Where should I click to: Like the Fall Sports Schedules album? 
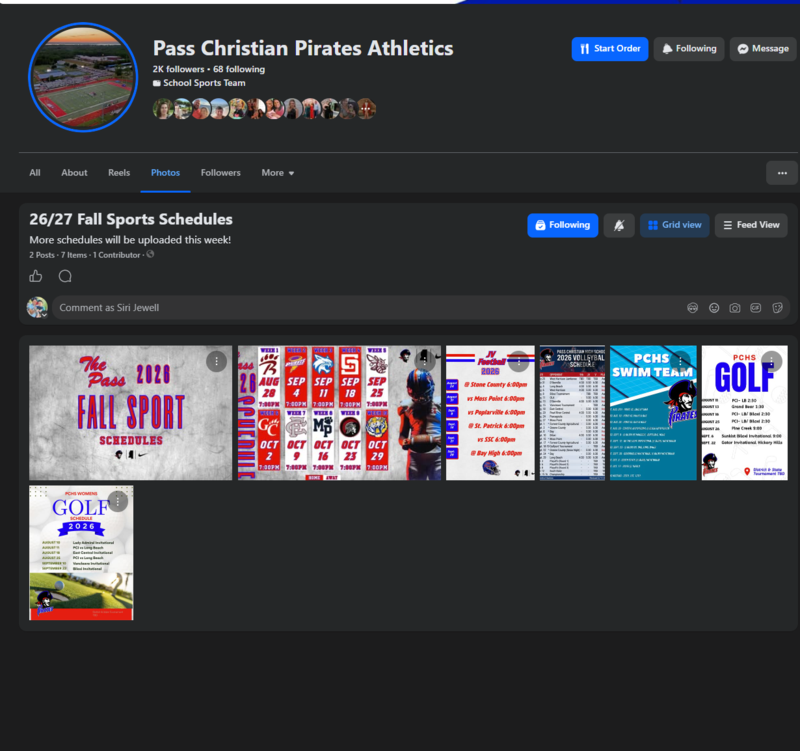point(36,276)
